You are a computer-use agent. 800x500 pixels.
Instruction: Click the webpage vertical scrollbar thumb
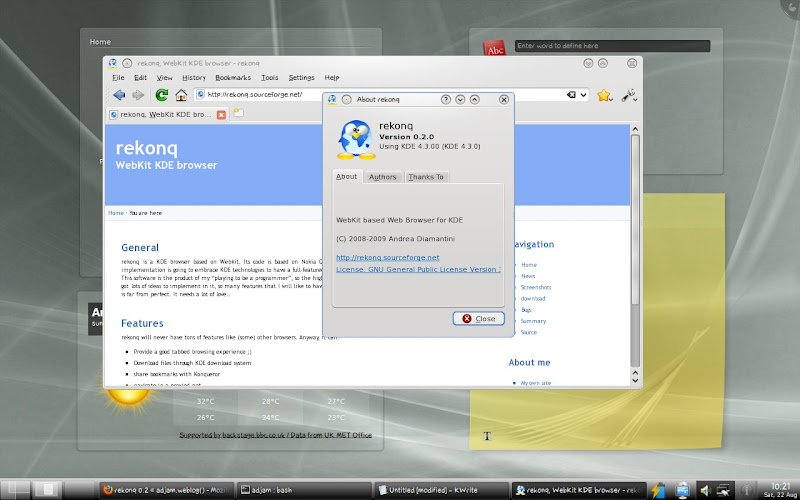click(635, 221)
